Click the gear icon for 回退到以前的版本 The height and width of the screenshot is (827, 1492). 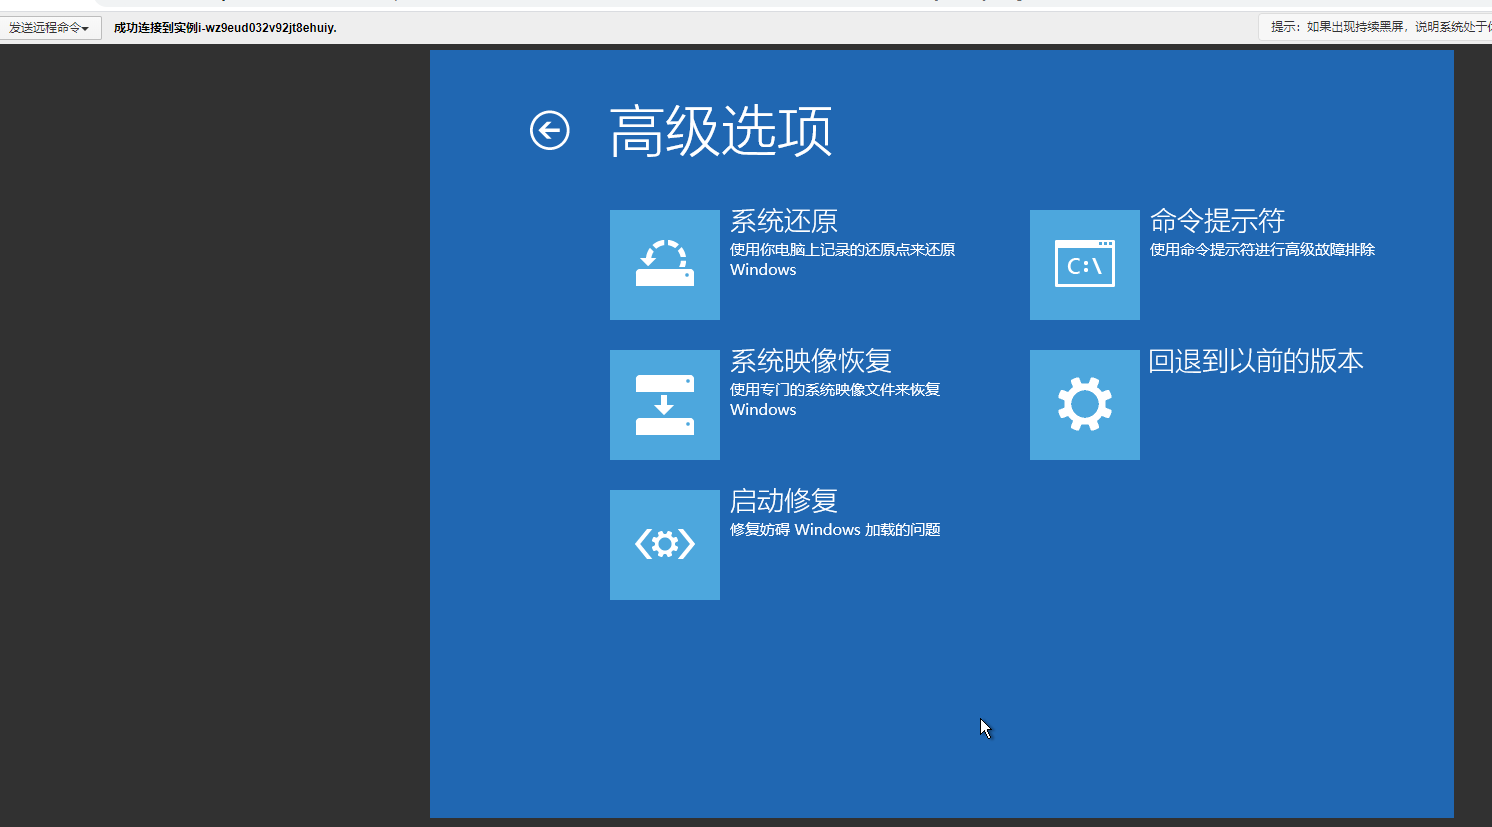1084,405
